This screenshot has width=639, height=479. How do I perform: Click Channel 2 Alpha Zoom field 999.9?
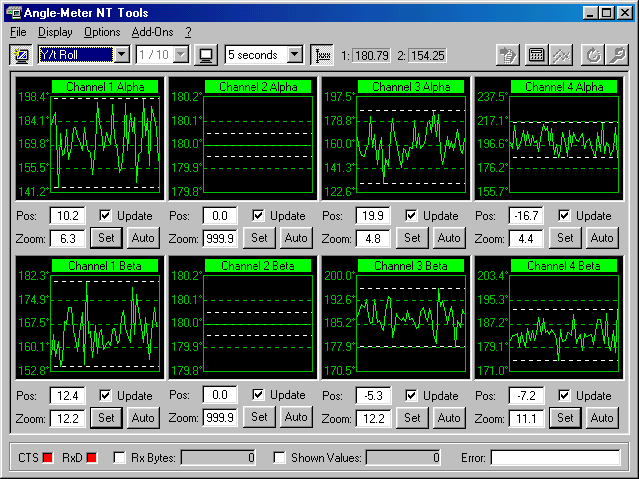220,238
